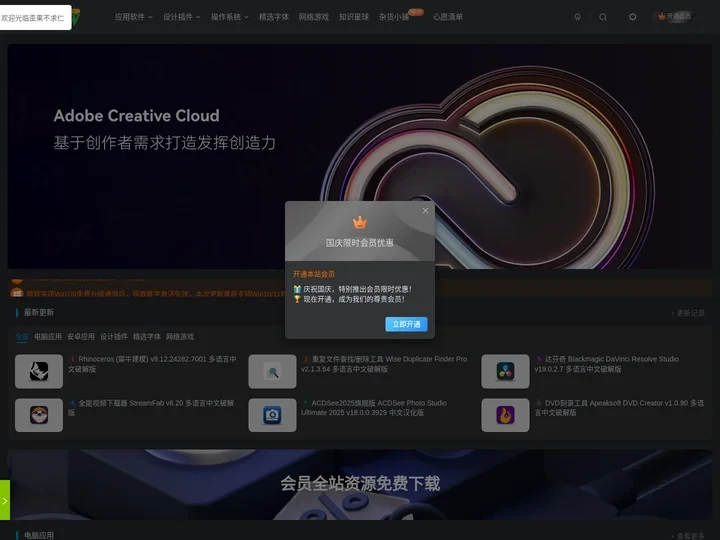Open the DaVinci Resolve Studio title
Image resolution: width=720 pixels, height=540 pixels.
(x=607, y=364)
